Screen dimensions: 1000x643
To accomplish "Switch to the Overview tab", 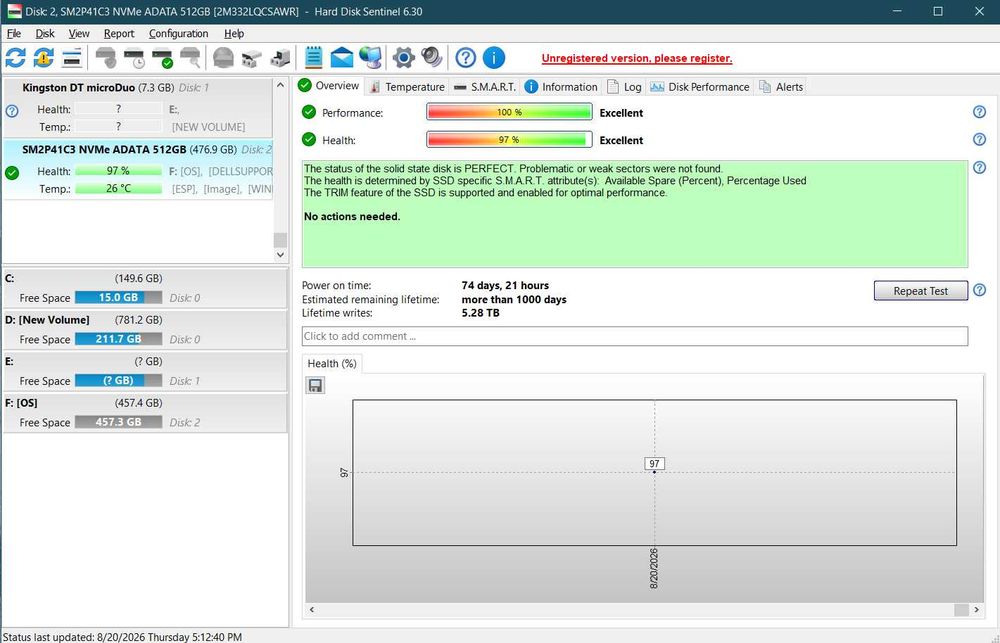I will [329, 85].
